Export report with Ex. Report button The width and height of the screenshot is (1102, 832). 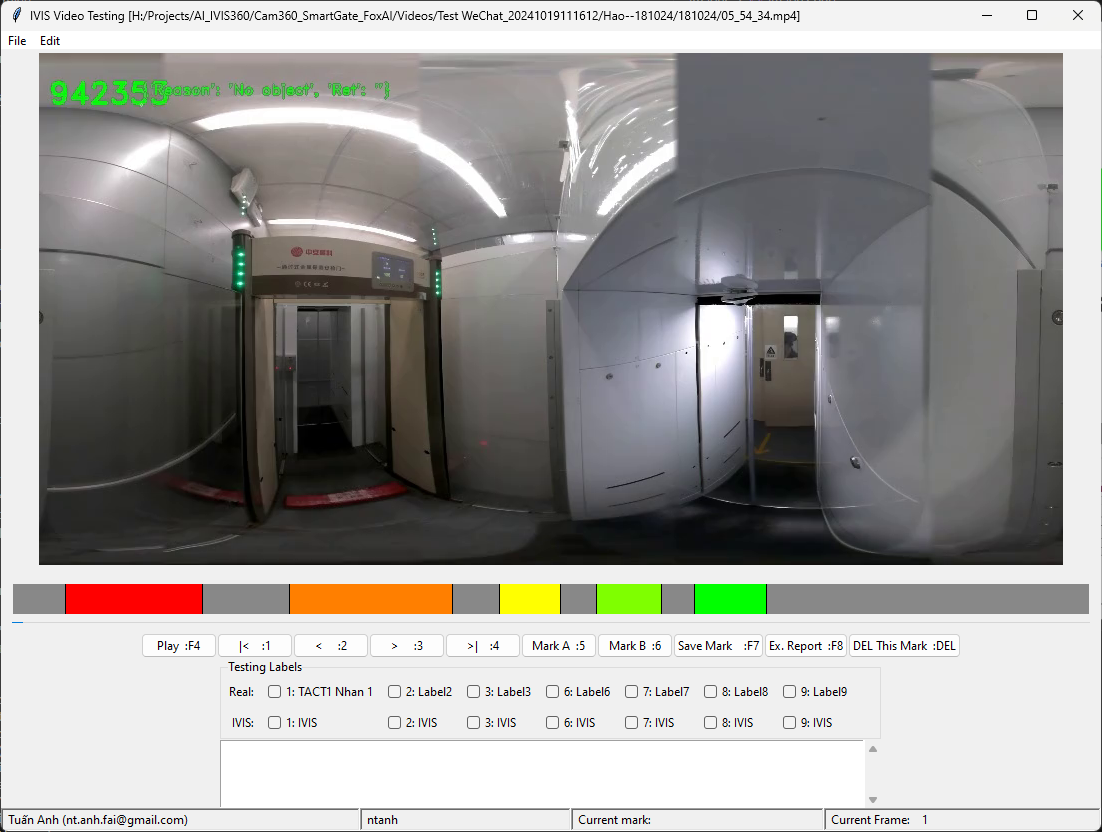pos(806,646)
